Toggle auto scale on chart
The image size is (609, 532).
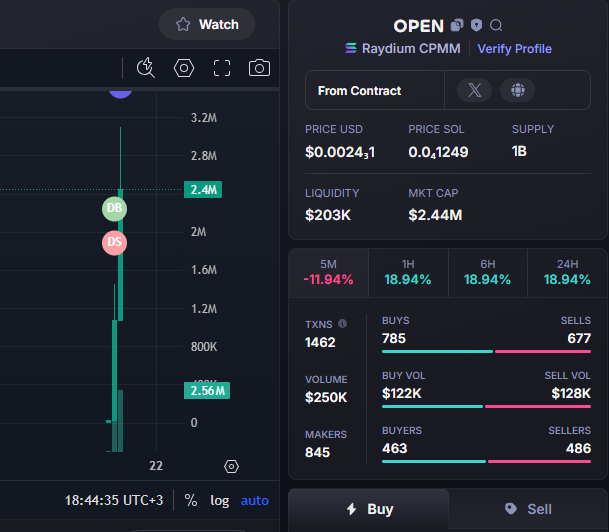click(x=255, y=501)
